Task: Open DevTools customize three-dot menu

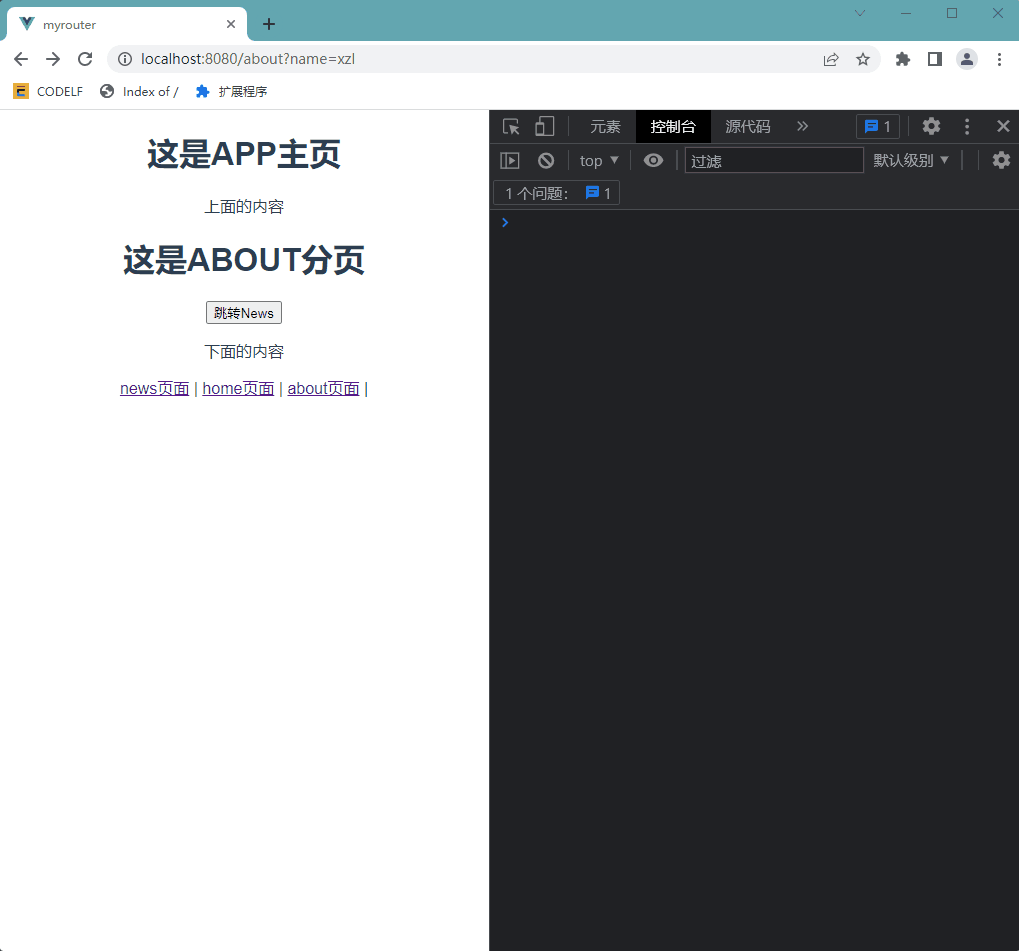Action: click(967, 126)
